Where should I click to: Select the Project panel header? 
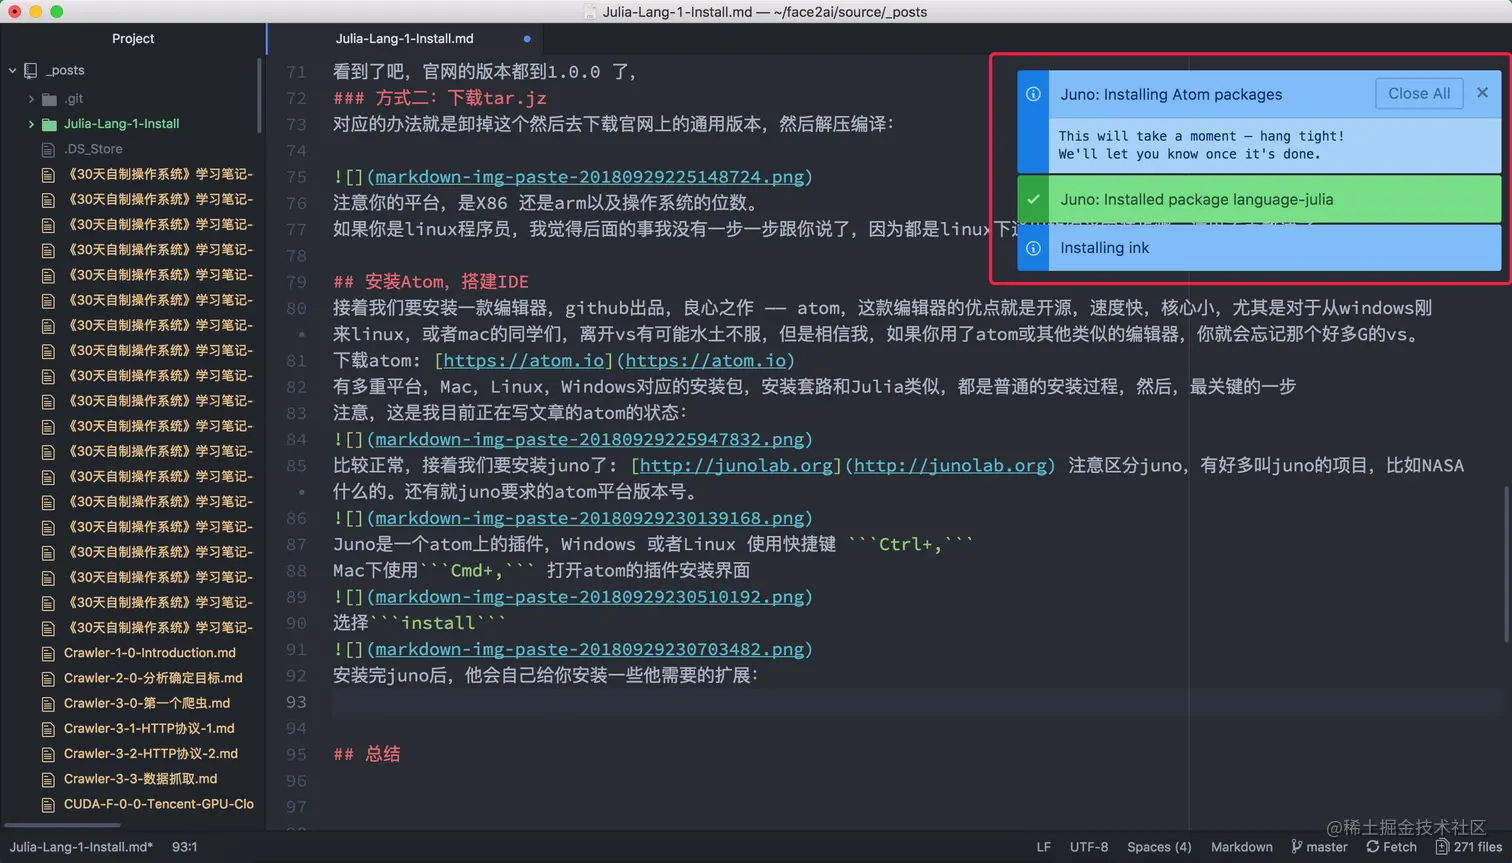click(133, 38)
